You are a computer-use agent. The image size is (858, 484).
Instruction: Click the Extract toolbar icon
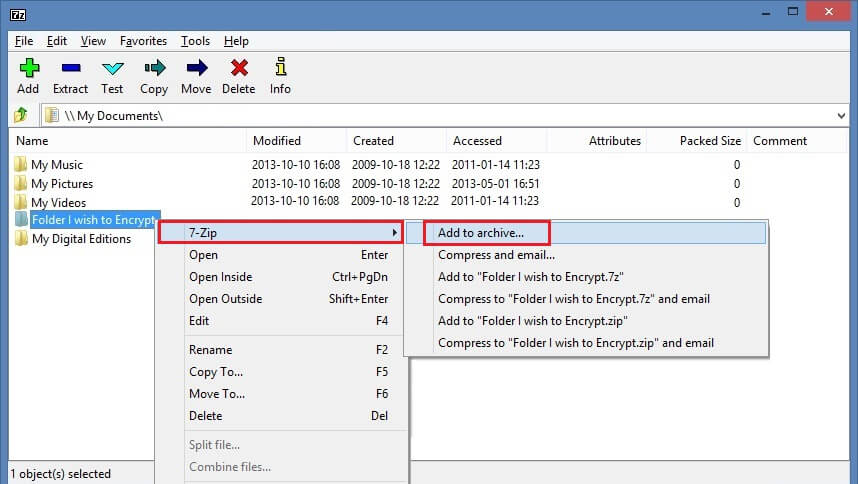(70, 69)
